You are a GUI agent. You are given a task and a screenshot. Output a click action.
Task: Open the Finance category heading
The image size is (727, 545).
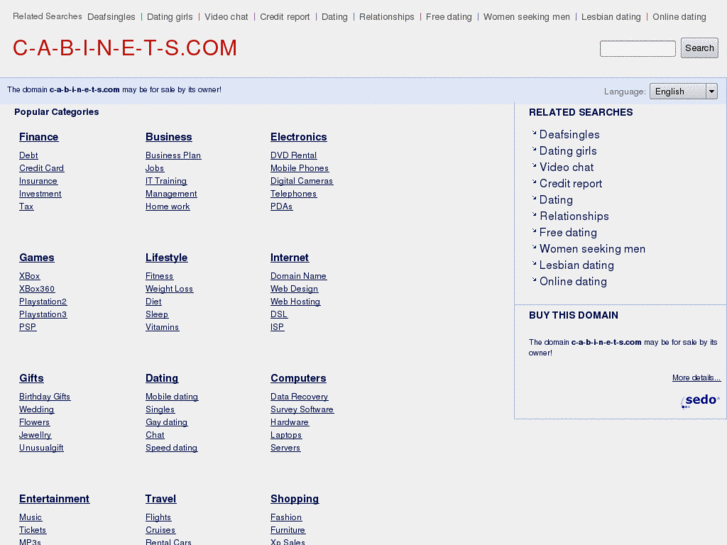39,137
